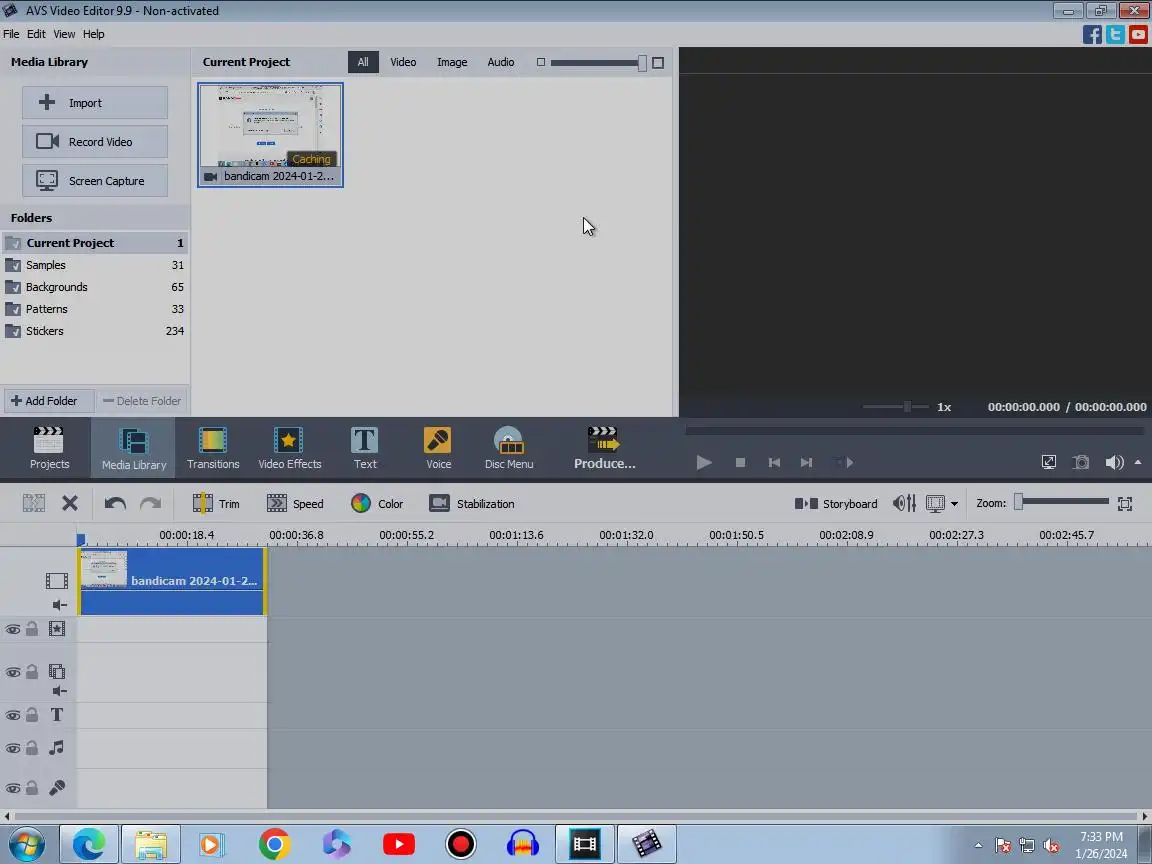Open the Help menu
The height and width of the screenshot is (864, 1152).
[x=93, y=34]
